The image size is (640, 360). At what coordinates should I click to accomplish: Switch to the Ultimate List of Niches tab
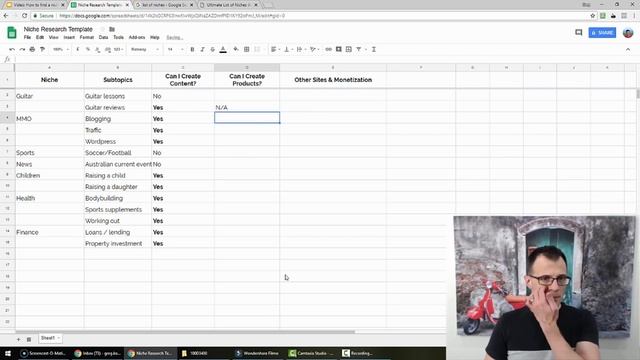click(229, 5)
